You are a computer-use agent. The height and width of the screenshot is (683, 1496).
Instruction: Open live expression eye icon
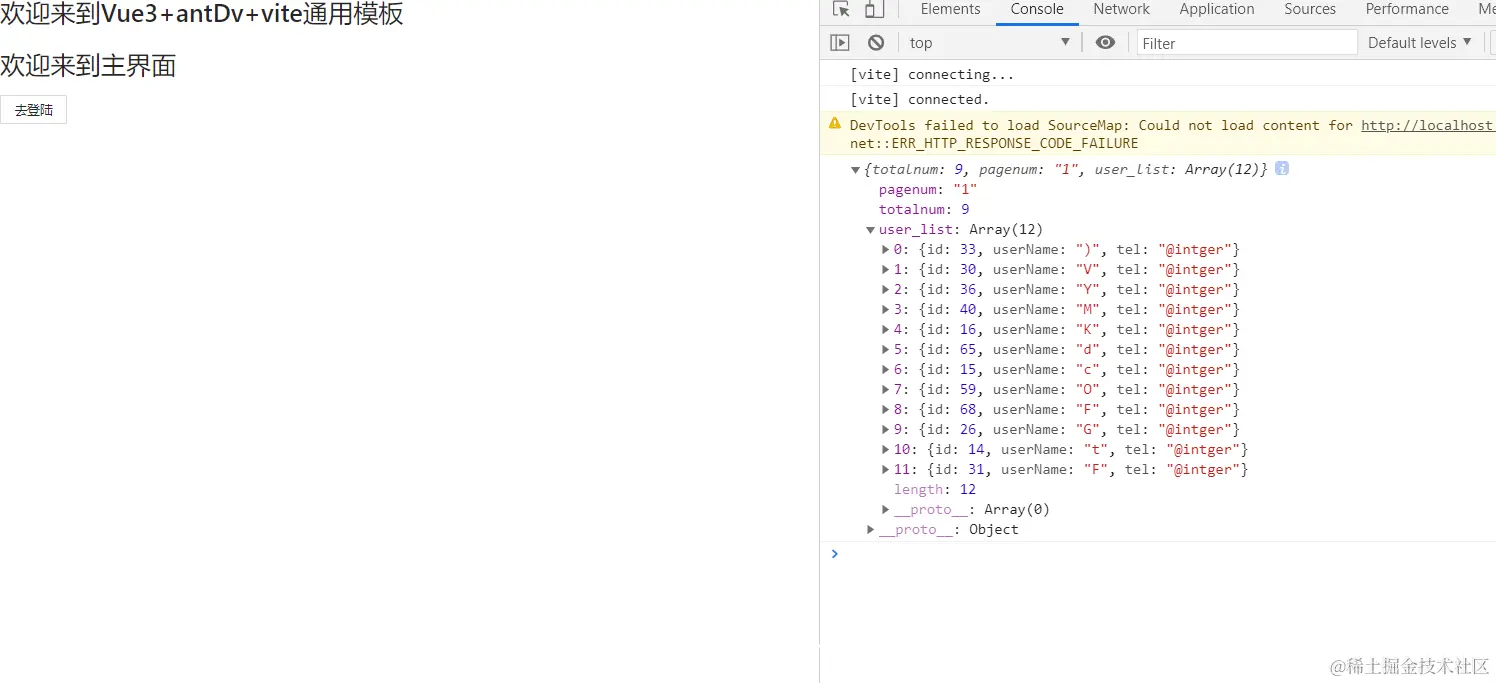(x=1105, y=42)
